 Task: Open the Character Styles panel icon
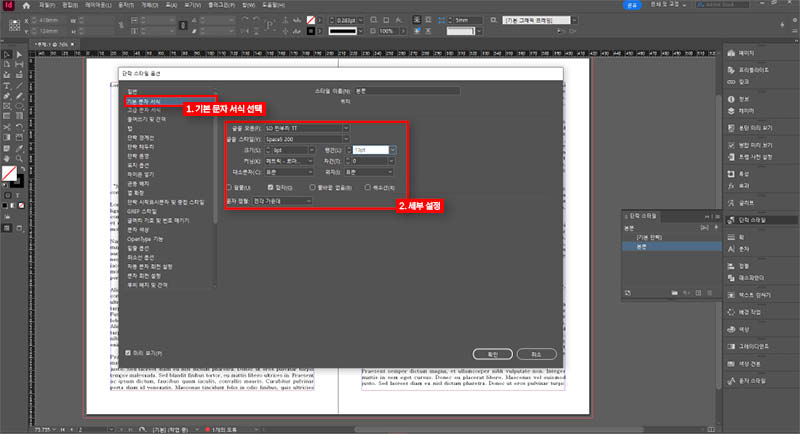point(731,380)
